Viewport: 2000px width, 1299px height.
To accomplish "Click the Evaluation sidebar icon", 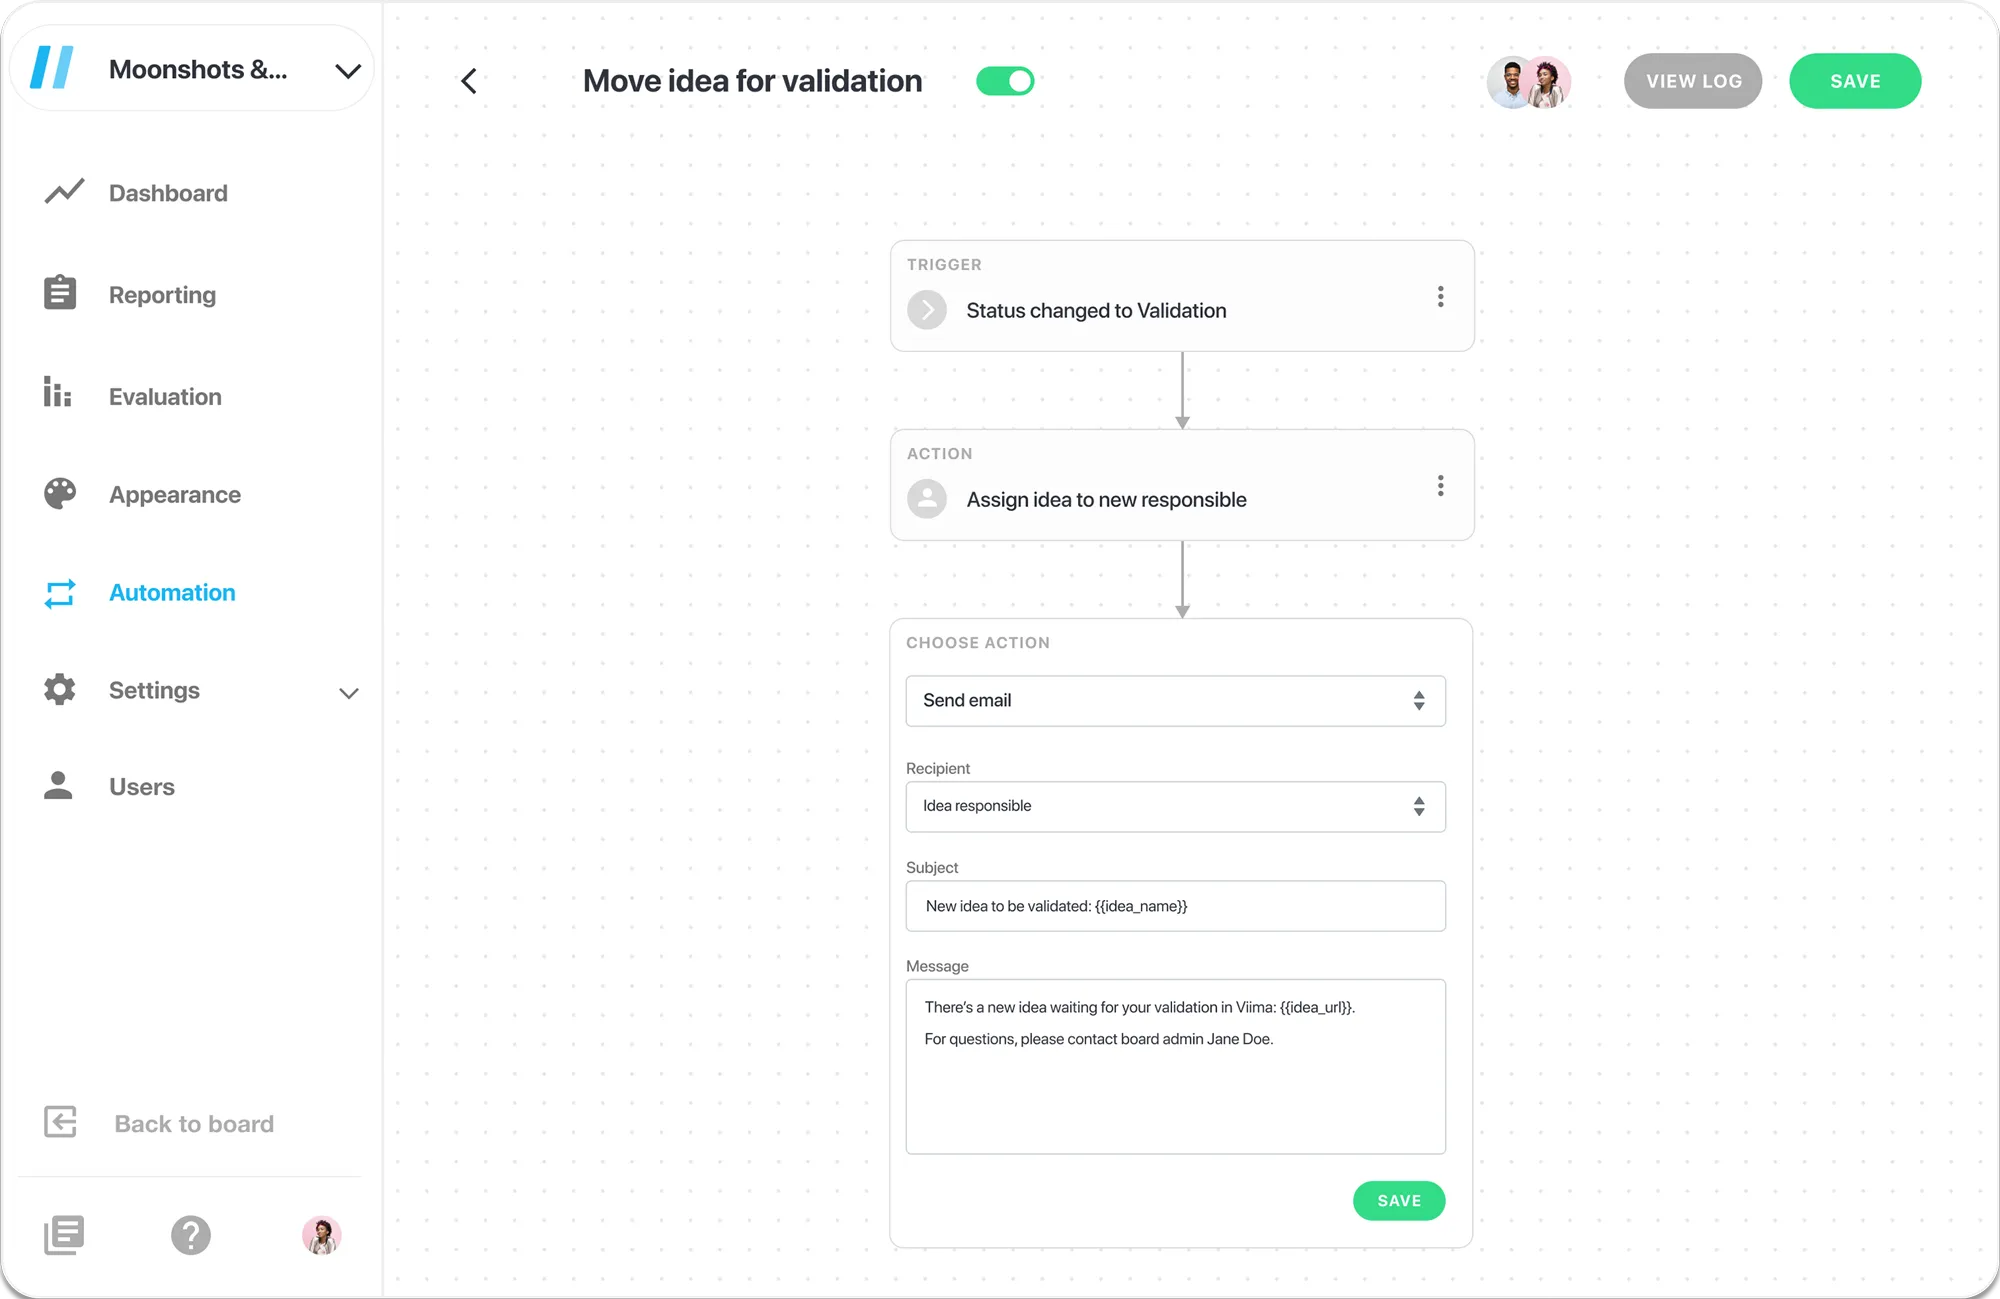I will point(58,394).
